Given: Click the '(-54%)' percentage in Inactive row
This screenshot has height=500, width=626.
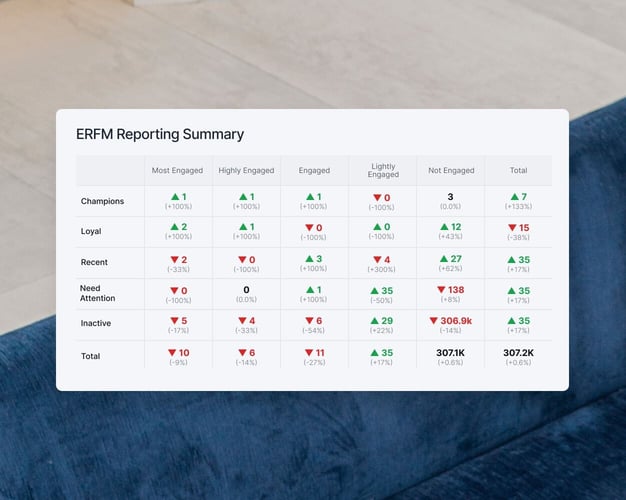Looking at the screenshot, I should pyautogui.click(x=313, y=330).
